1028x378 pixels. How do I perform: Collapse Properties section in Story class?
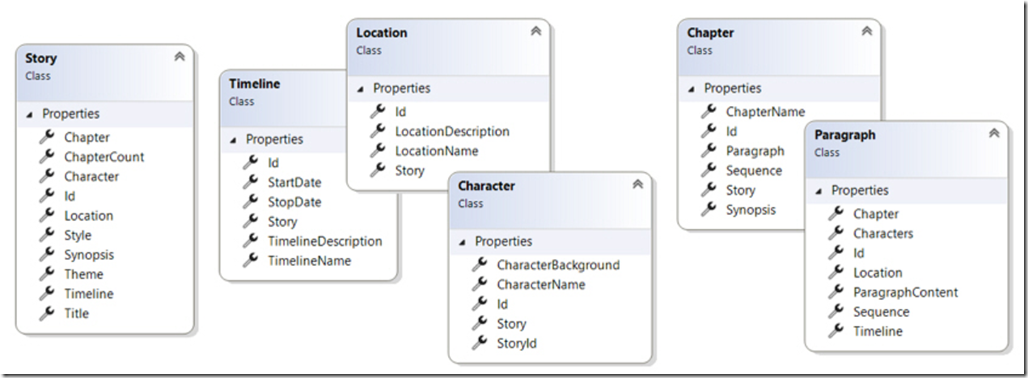click(30, 114)
